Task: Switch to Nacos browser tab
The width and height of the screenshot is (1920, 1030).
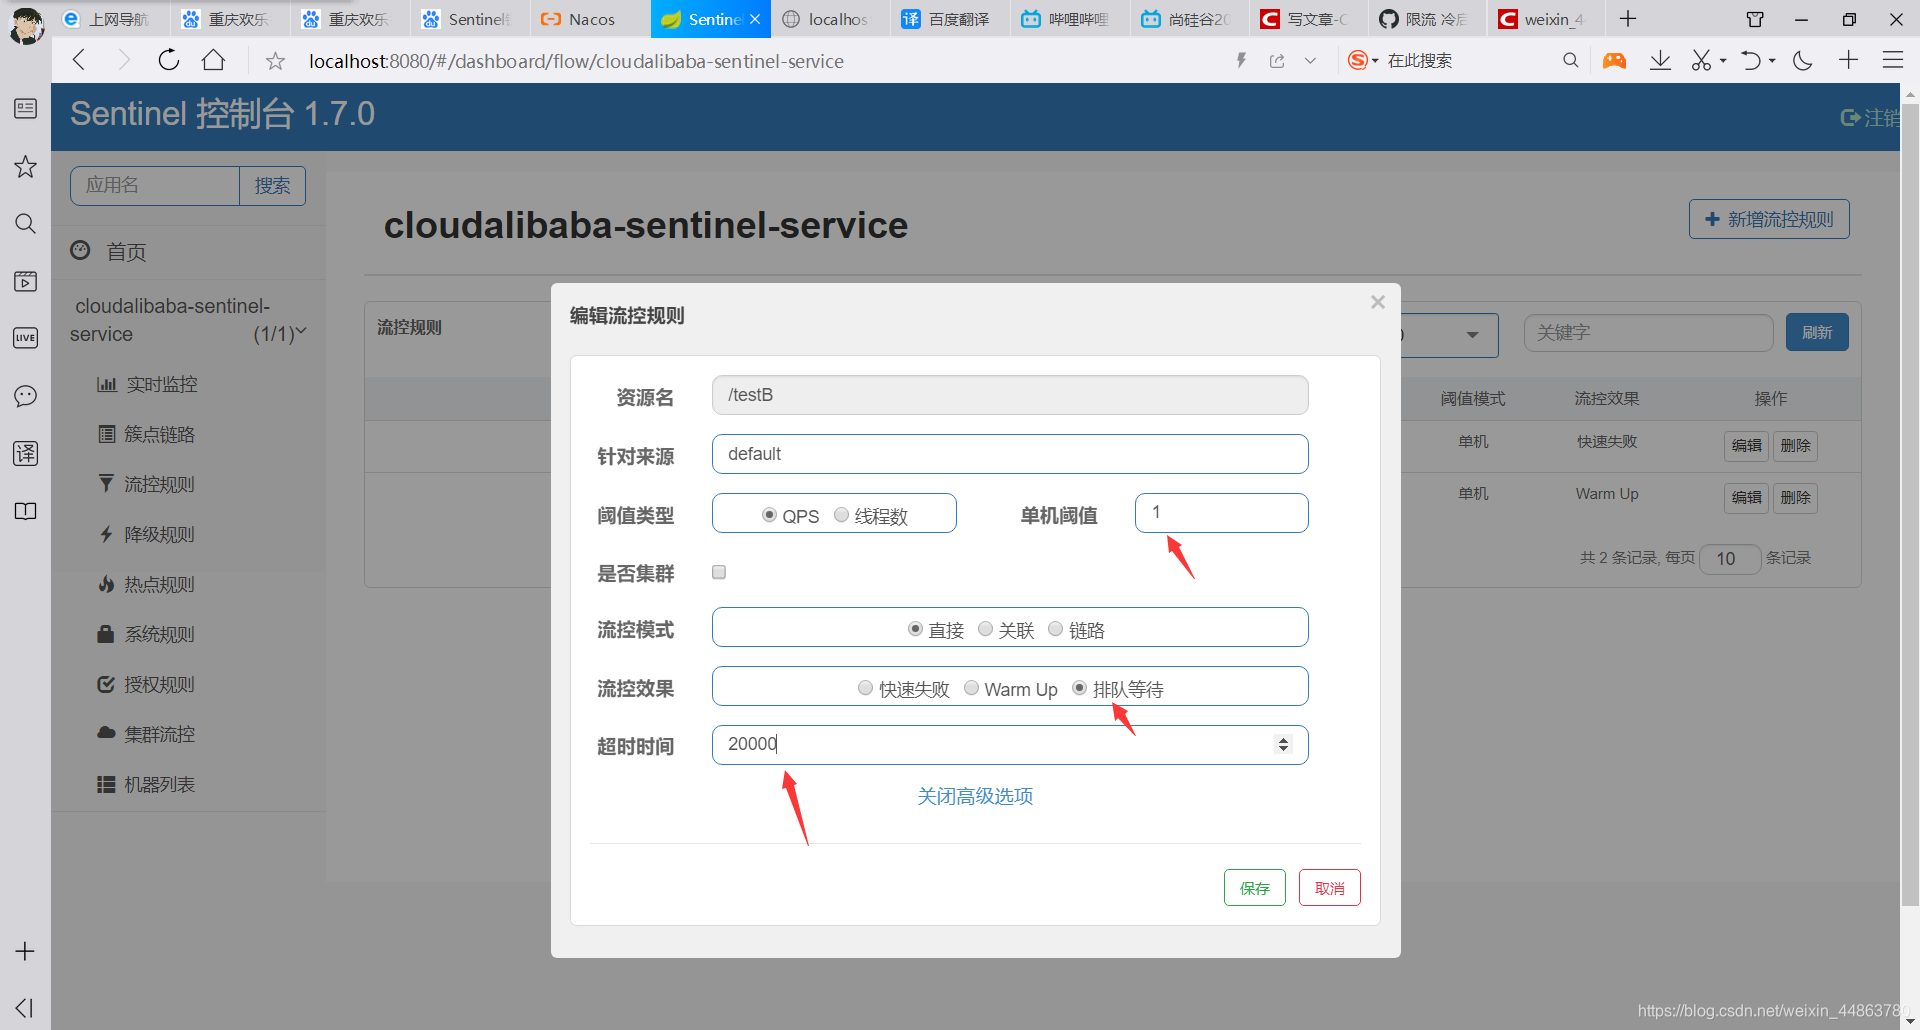Action: coord(590,19)
